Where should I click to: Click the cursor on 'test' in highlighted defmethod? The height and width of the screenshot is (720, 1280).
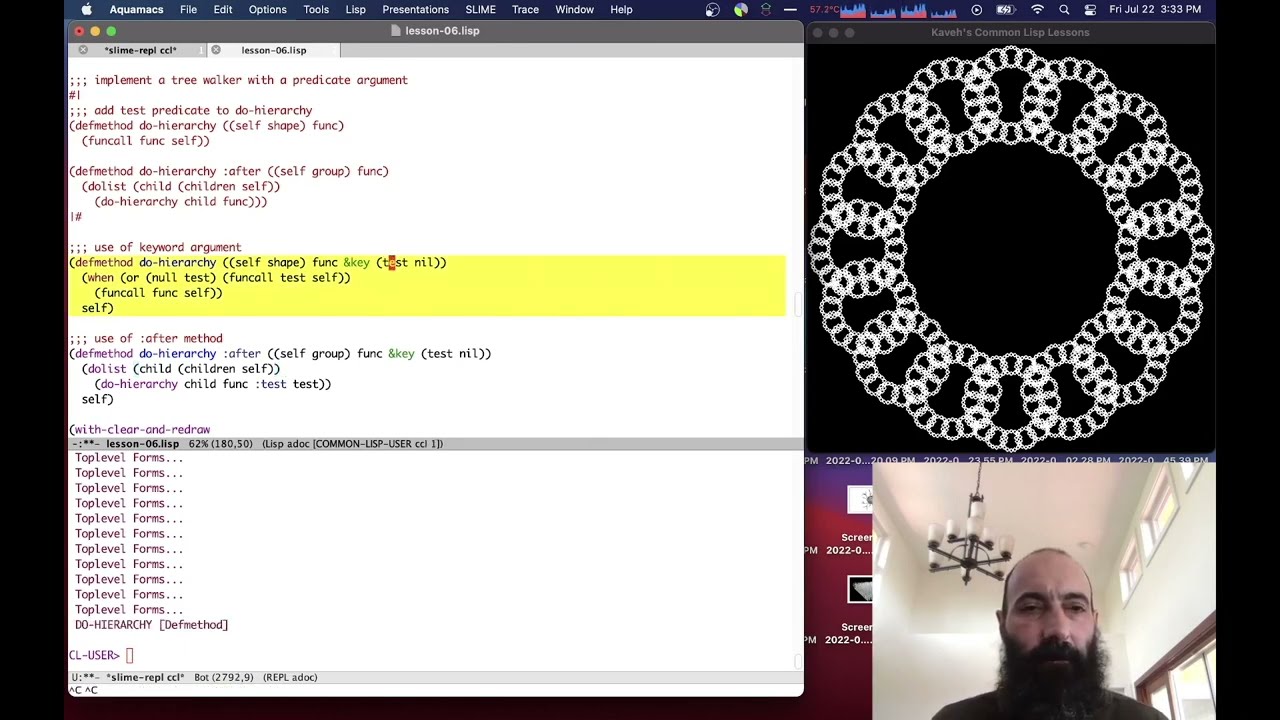394,262
